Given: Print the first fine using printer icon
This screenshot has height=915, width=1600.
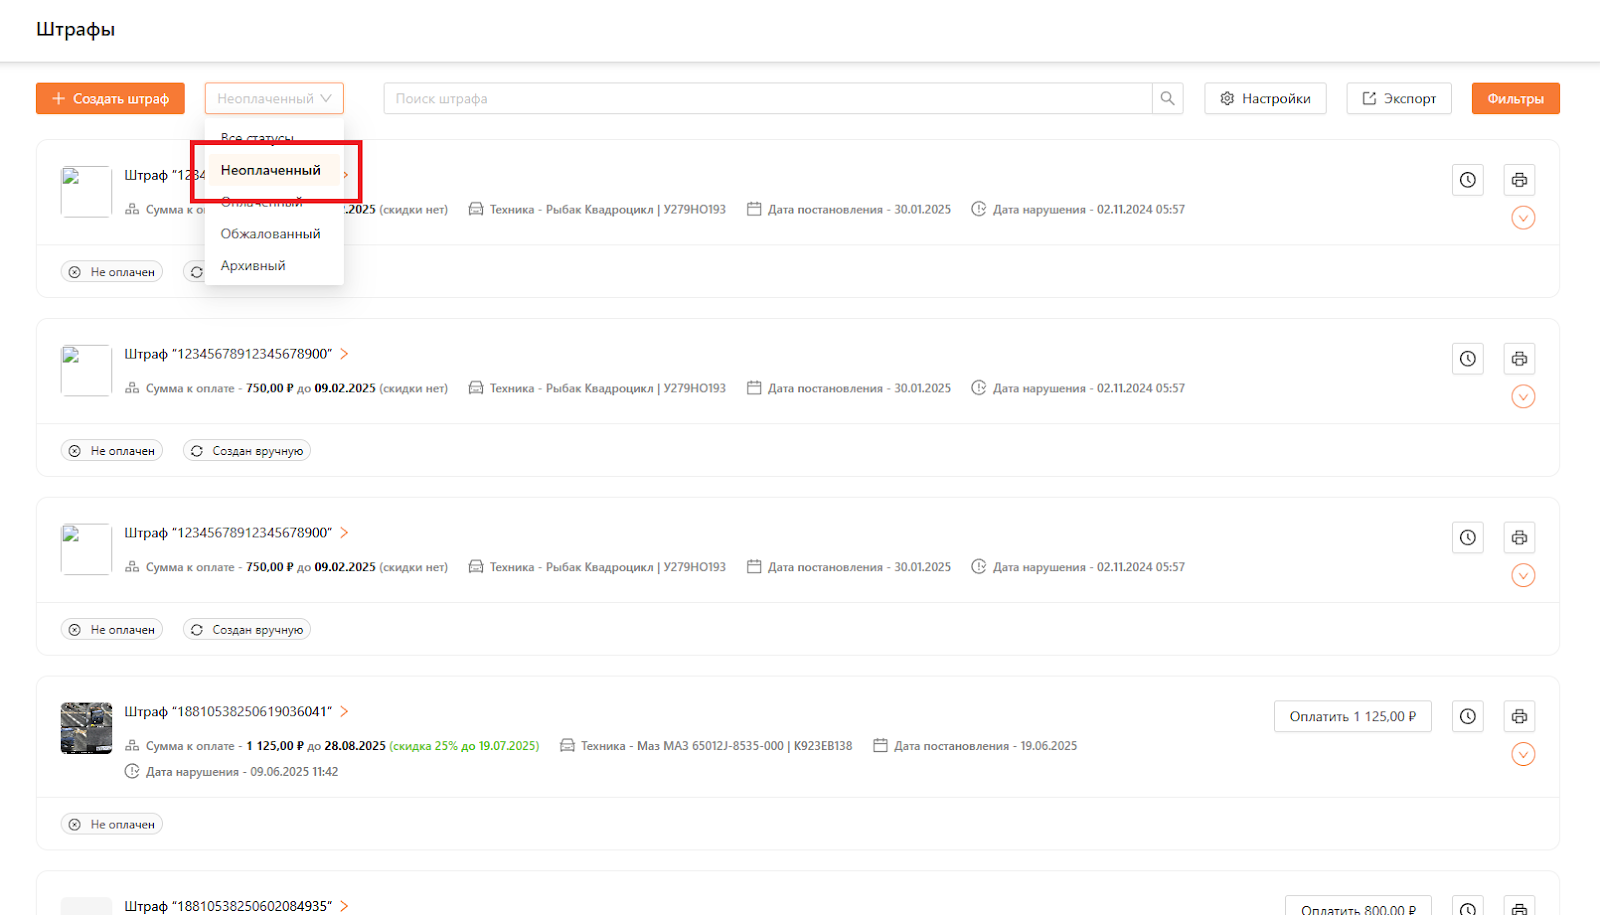Looking at the screenshot, I should pos(1519,180).
